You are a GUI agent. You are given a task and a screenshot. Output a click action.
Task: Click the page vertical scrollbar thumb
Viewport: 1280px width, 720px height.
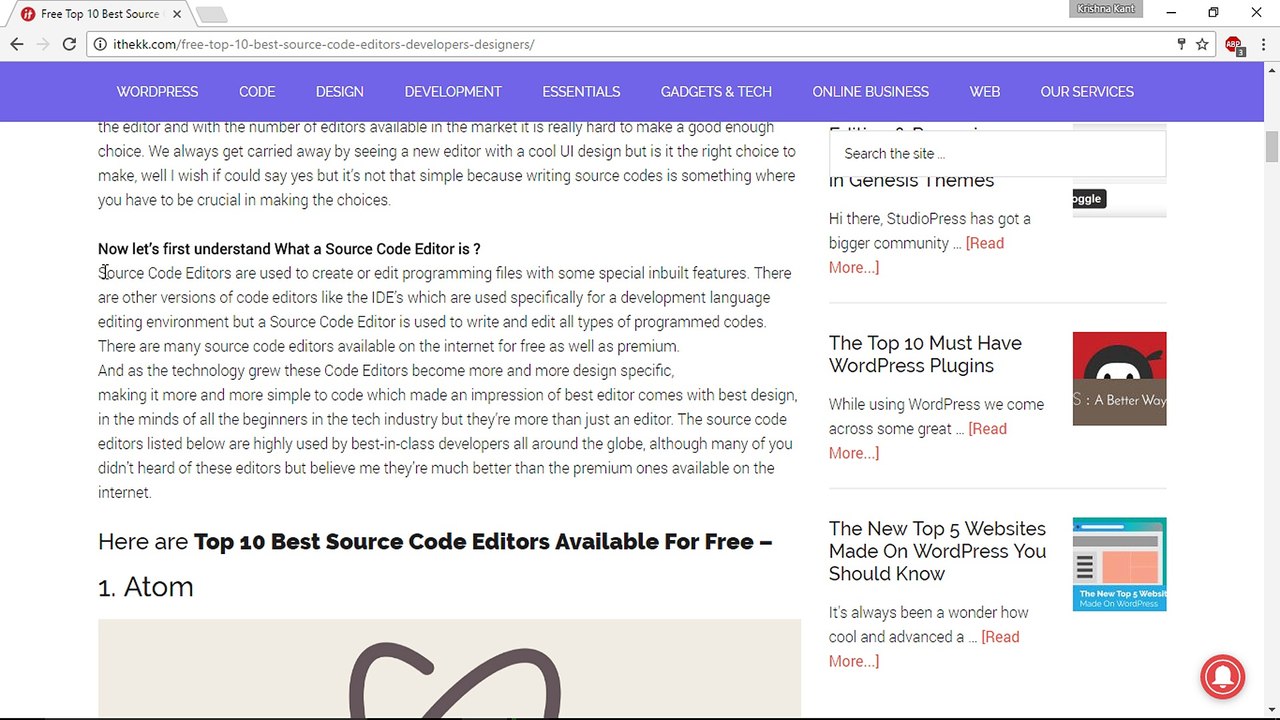(x=1272, y=146)
